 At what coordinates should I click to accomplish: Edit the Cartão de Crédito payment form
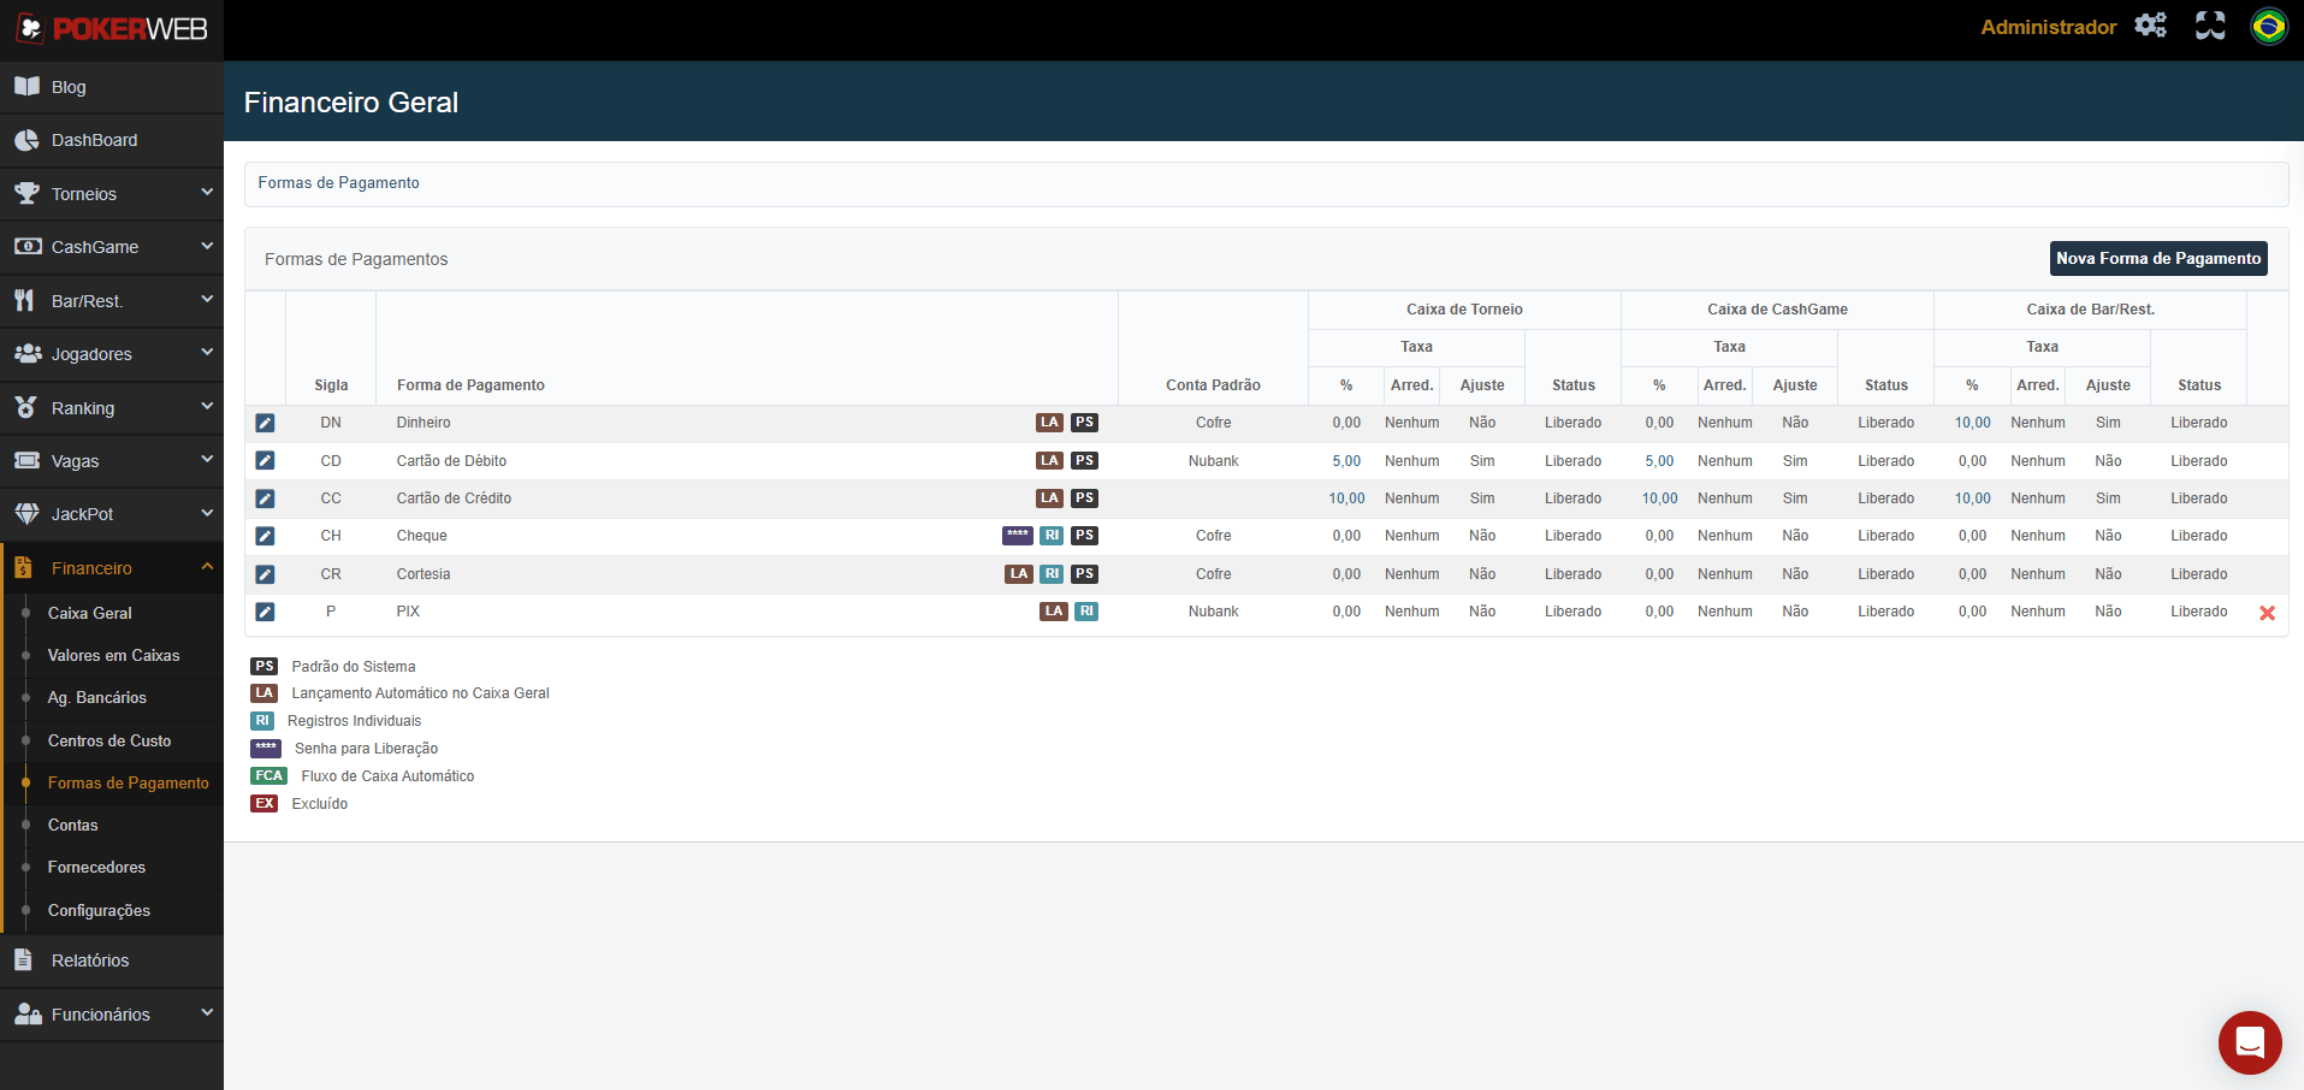pos(265,498)
